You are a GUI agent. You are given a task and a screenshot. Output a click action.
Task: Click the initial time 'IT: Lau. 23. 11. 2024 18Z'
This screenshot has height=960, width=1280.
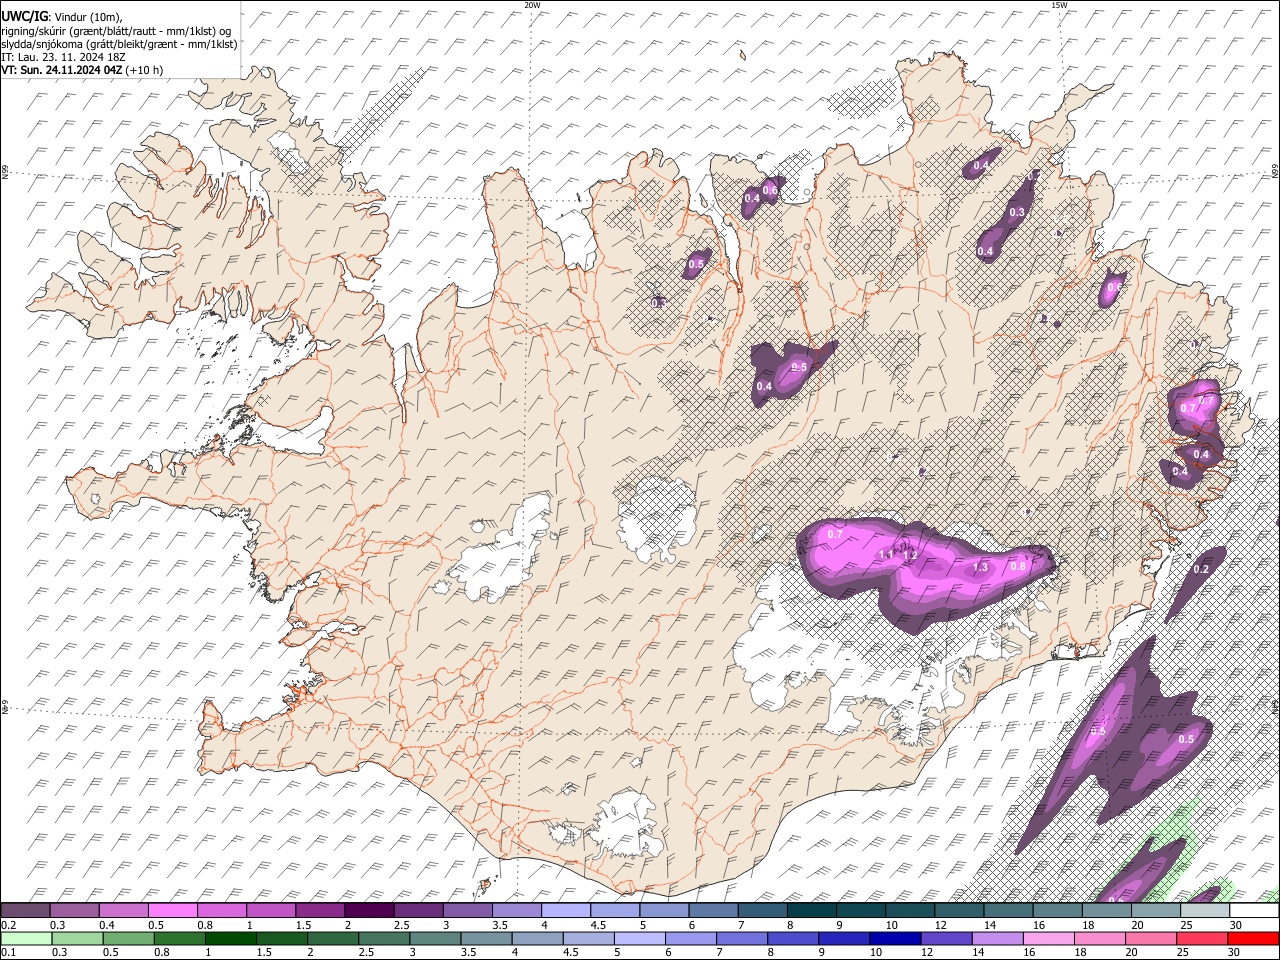[x=63, y=57]
